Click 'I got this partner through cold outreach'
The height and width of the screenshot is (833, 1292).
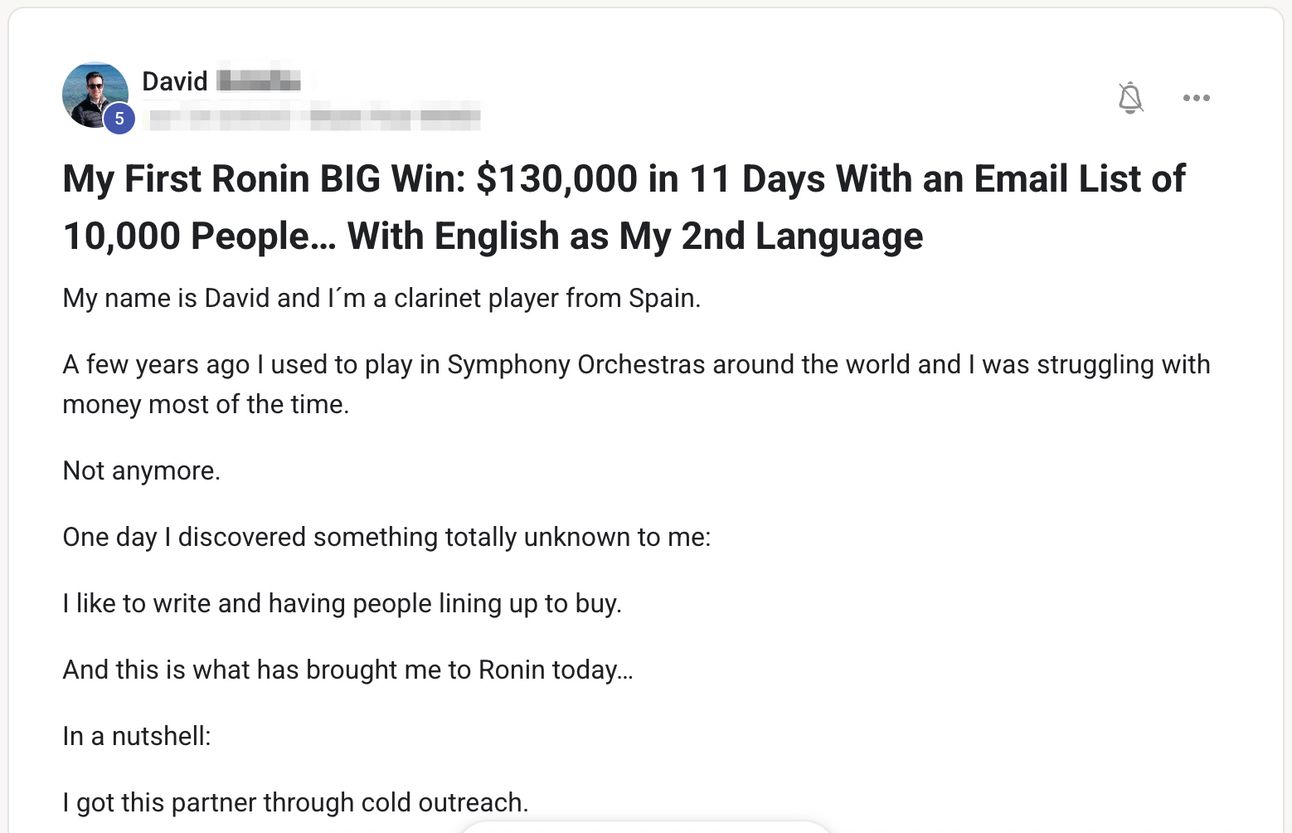[295, 803]
